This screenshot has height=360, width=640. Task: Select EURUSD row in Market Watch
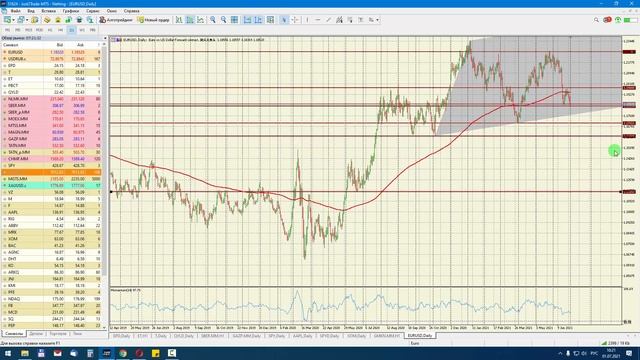click(x=52, y=52)
